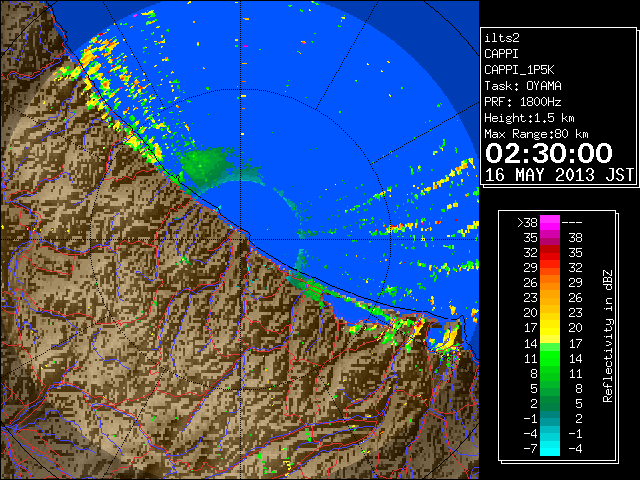
Task: Click the 'Task: OYAMA' line
Action: pos(523,86)
